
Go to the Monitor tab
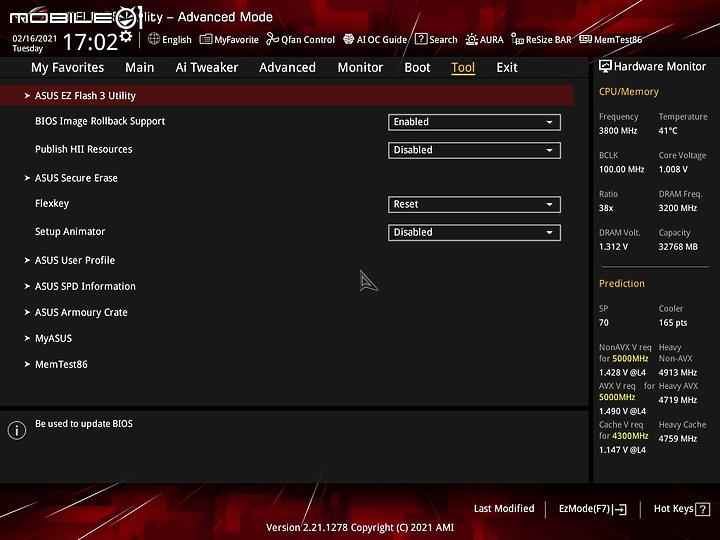click(360, 68)
